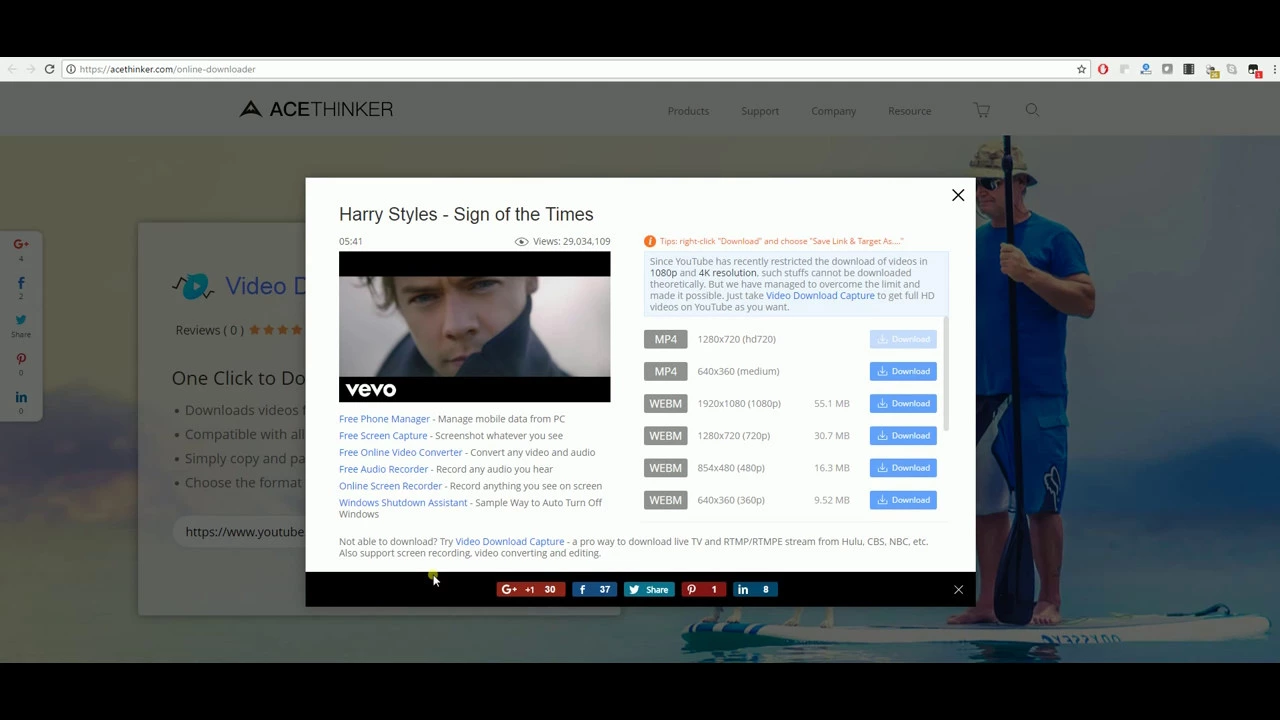Image resolution: width=1280 pixels, height=720 pixels.
Task: Click the 'Harry Styles - Sign of the Times' title
Action: [466, 214]
